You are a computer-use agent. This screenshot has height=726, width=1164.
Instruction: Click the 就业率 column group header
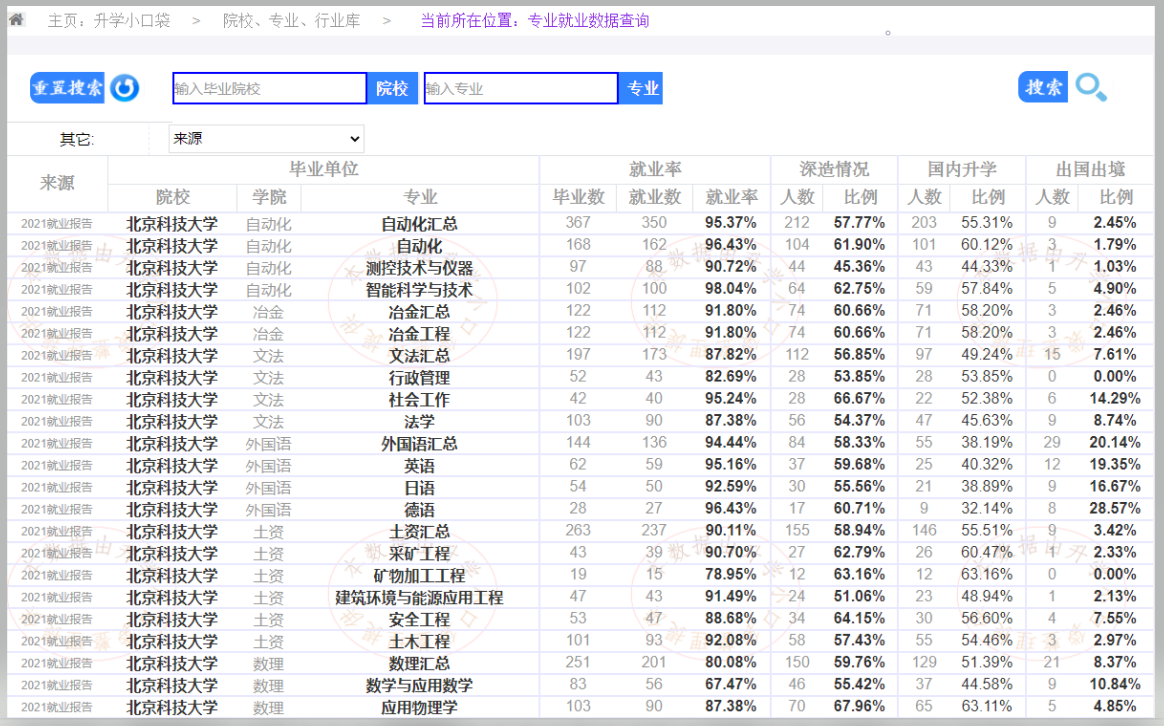point(655,169)
